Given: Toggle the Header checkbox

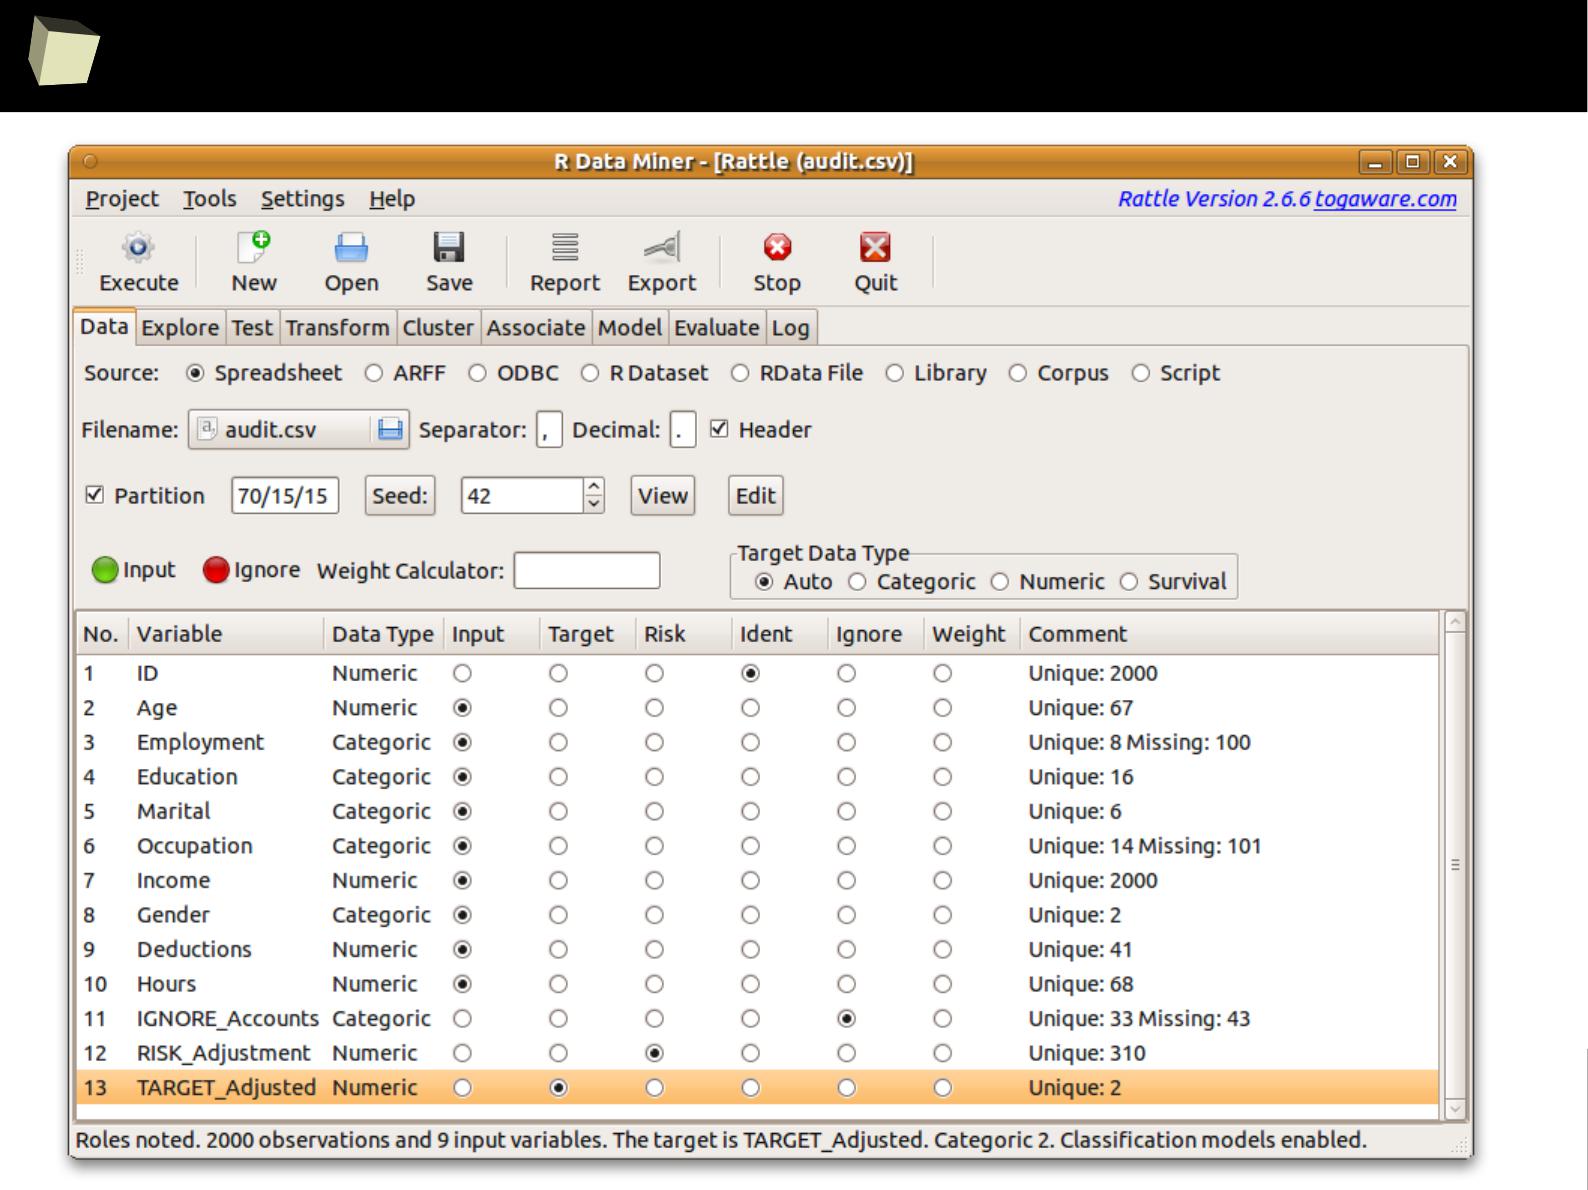Looking at the screenshot, I should [x=719, y=429].
